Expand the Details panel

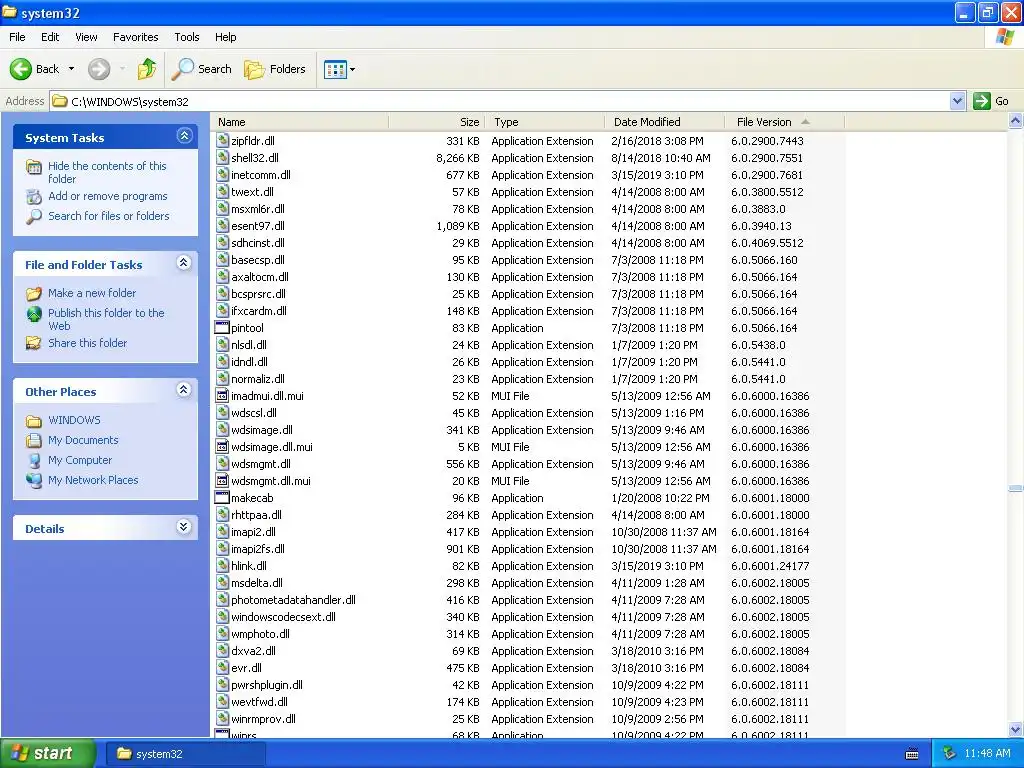point(184,526)
